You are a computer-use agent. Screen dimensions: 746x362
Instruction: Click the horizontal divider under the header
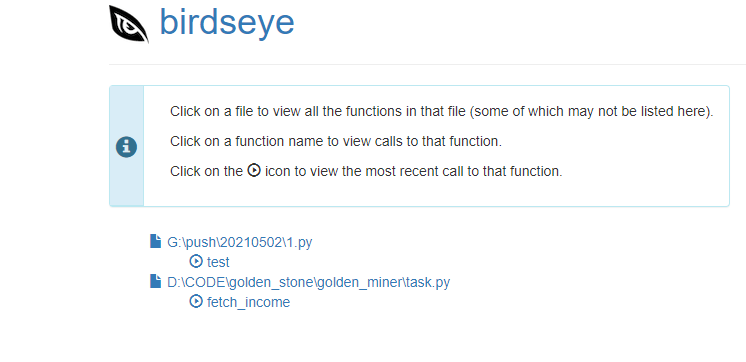[427, 64]
